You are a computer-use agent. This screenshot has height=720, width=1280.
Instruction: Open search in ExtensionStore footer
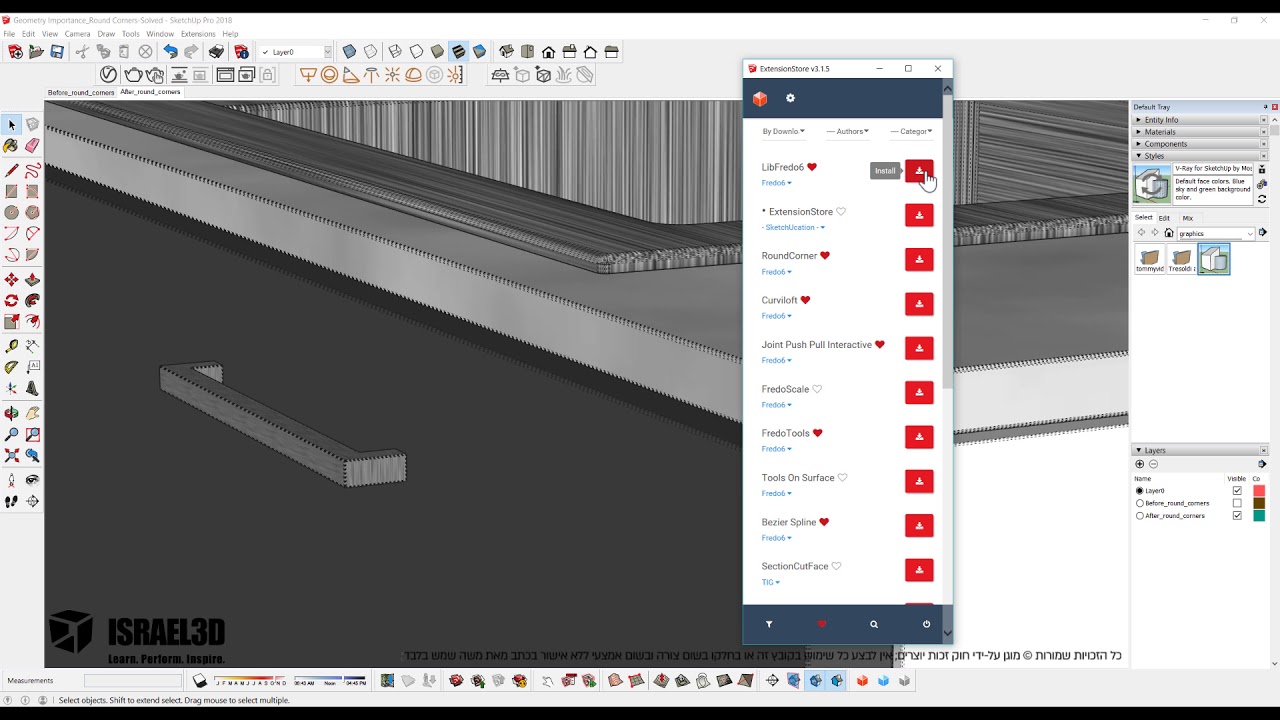(x=874, y=624)
